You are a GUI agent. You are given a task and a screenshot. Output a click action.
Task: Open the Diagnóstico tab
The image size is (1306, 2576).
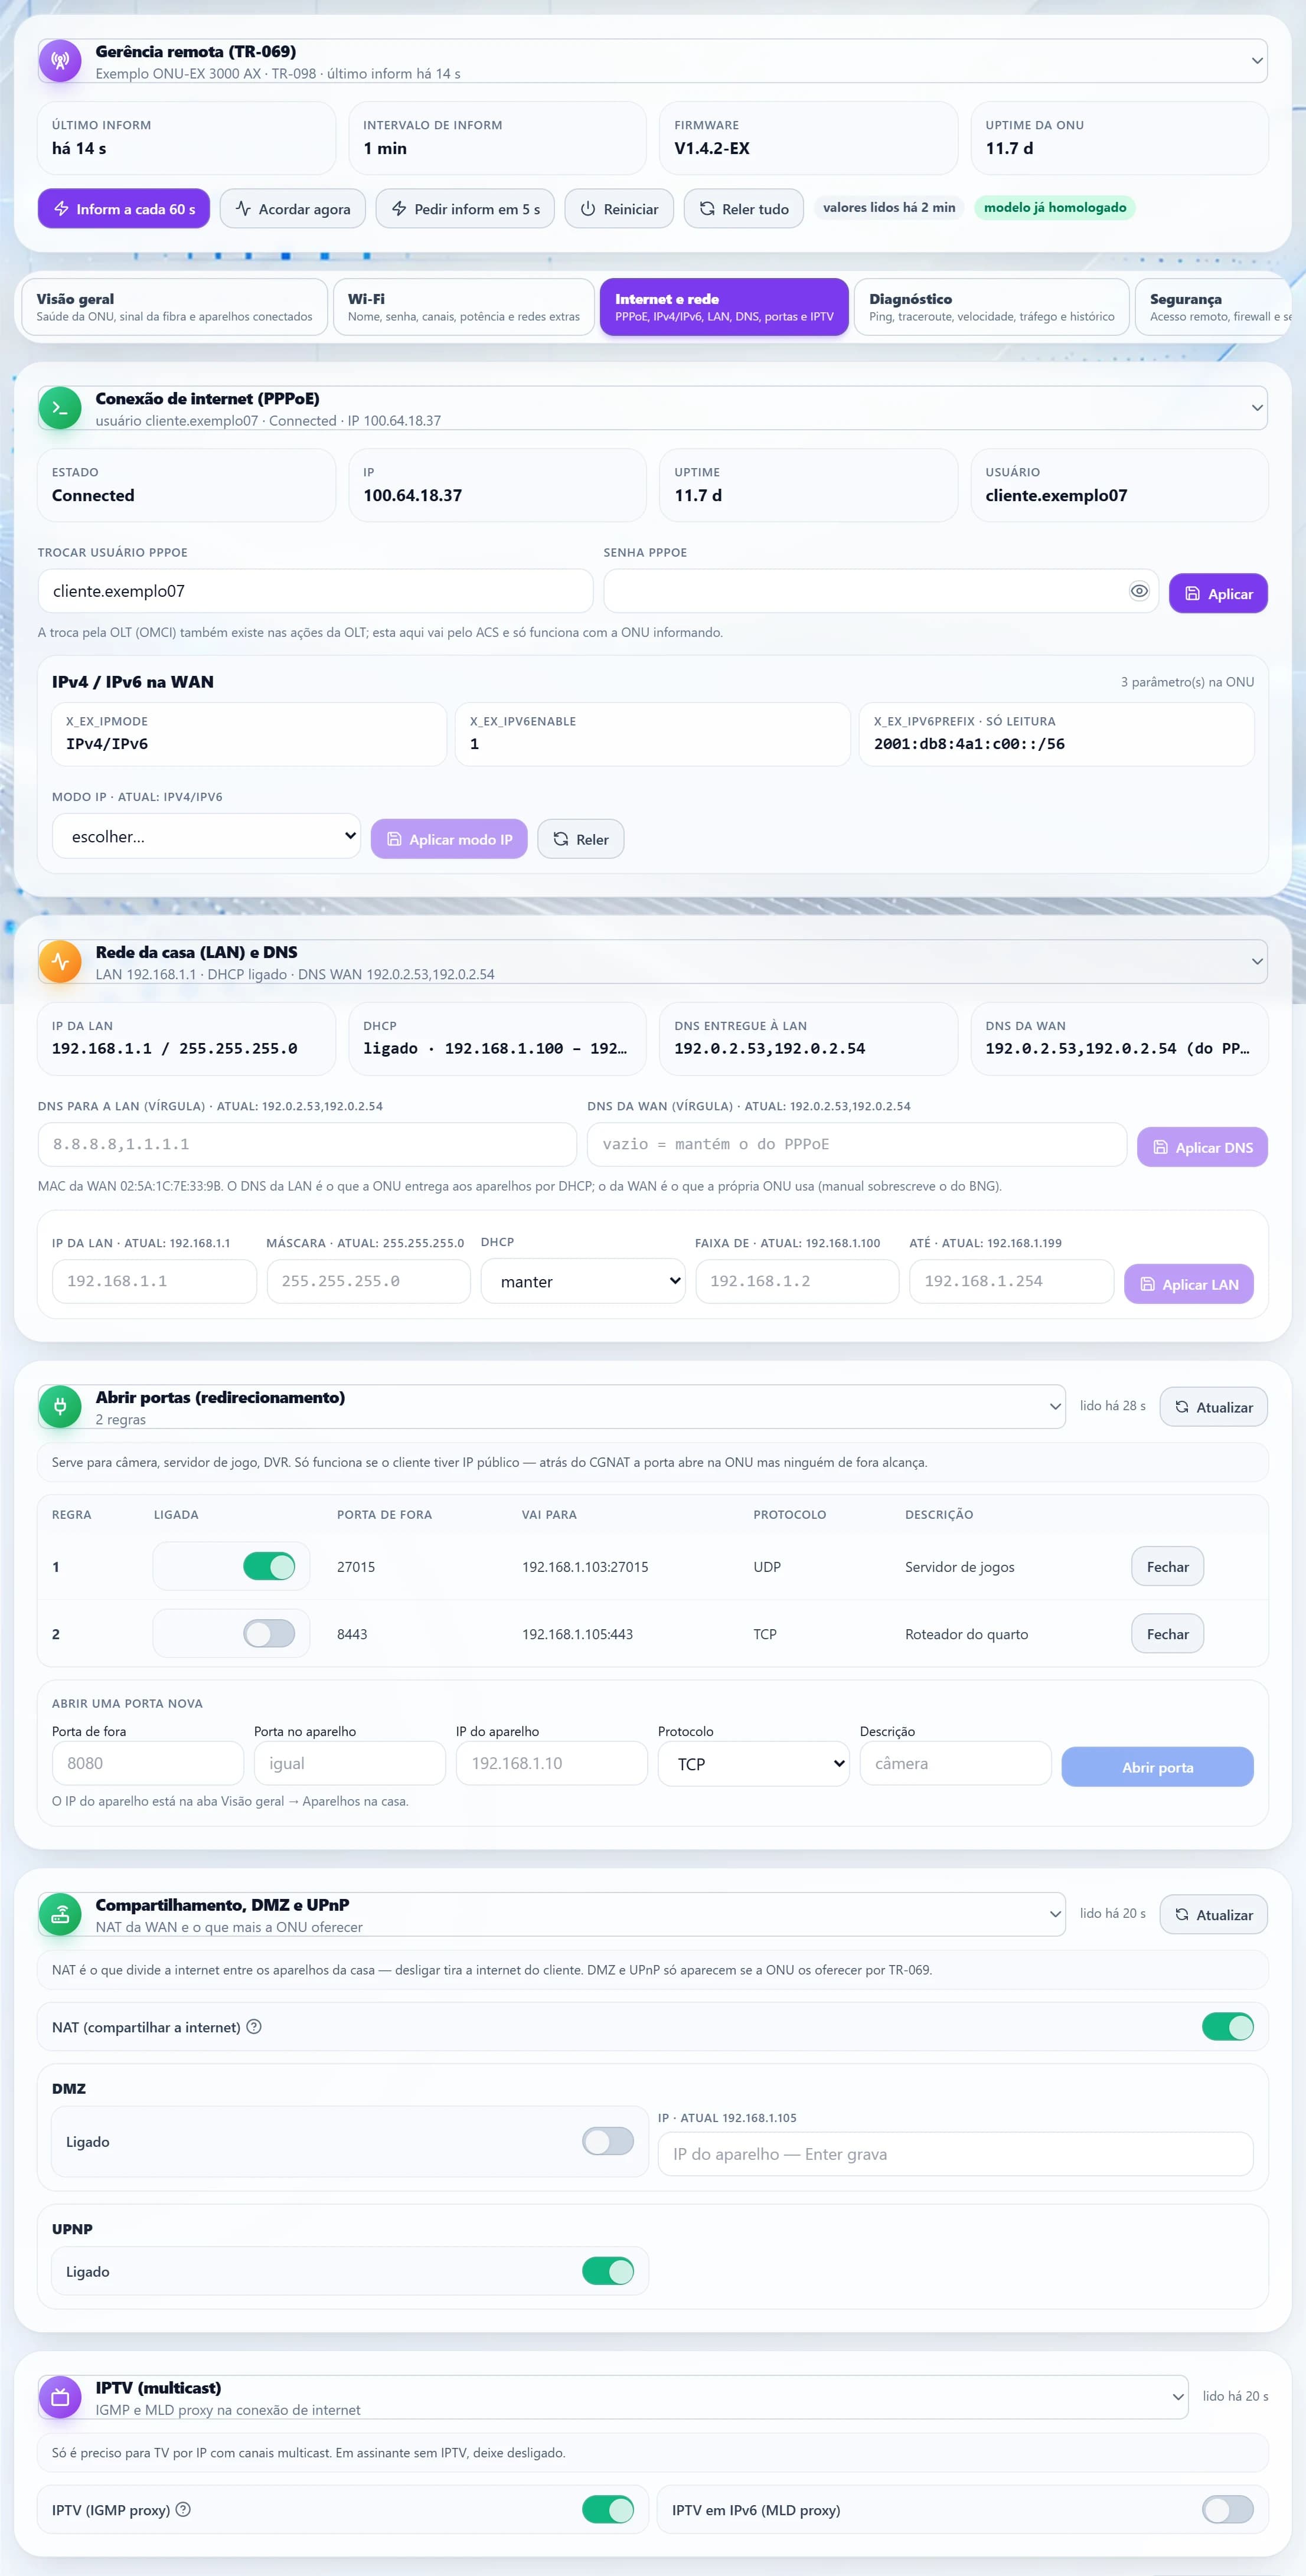click(x=992, y=306)
